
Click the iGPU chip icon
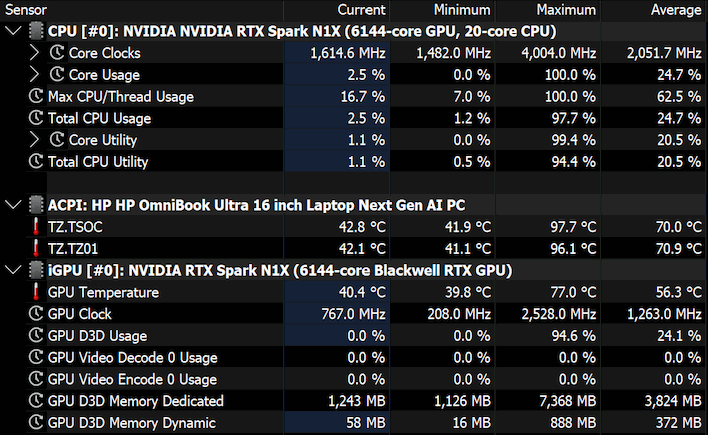coord(36,270)
